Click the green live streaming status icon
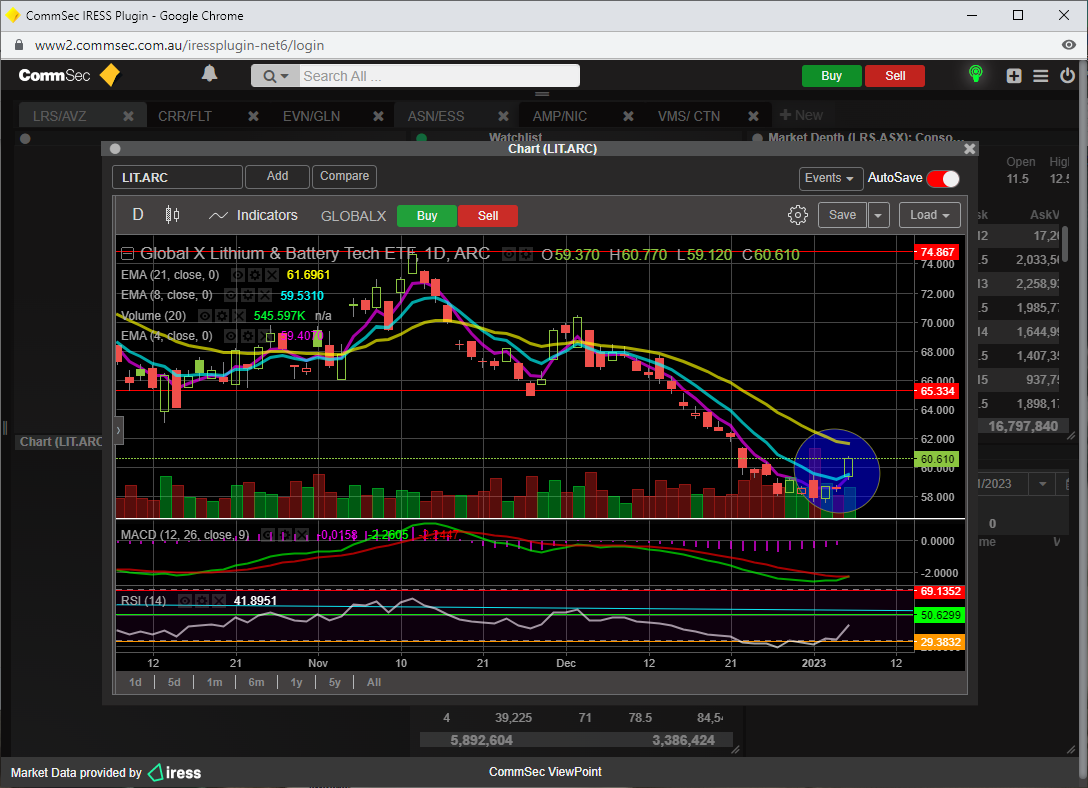The height and width of the screenshot is (788, 1088). pos(976,74)
